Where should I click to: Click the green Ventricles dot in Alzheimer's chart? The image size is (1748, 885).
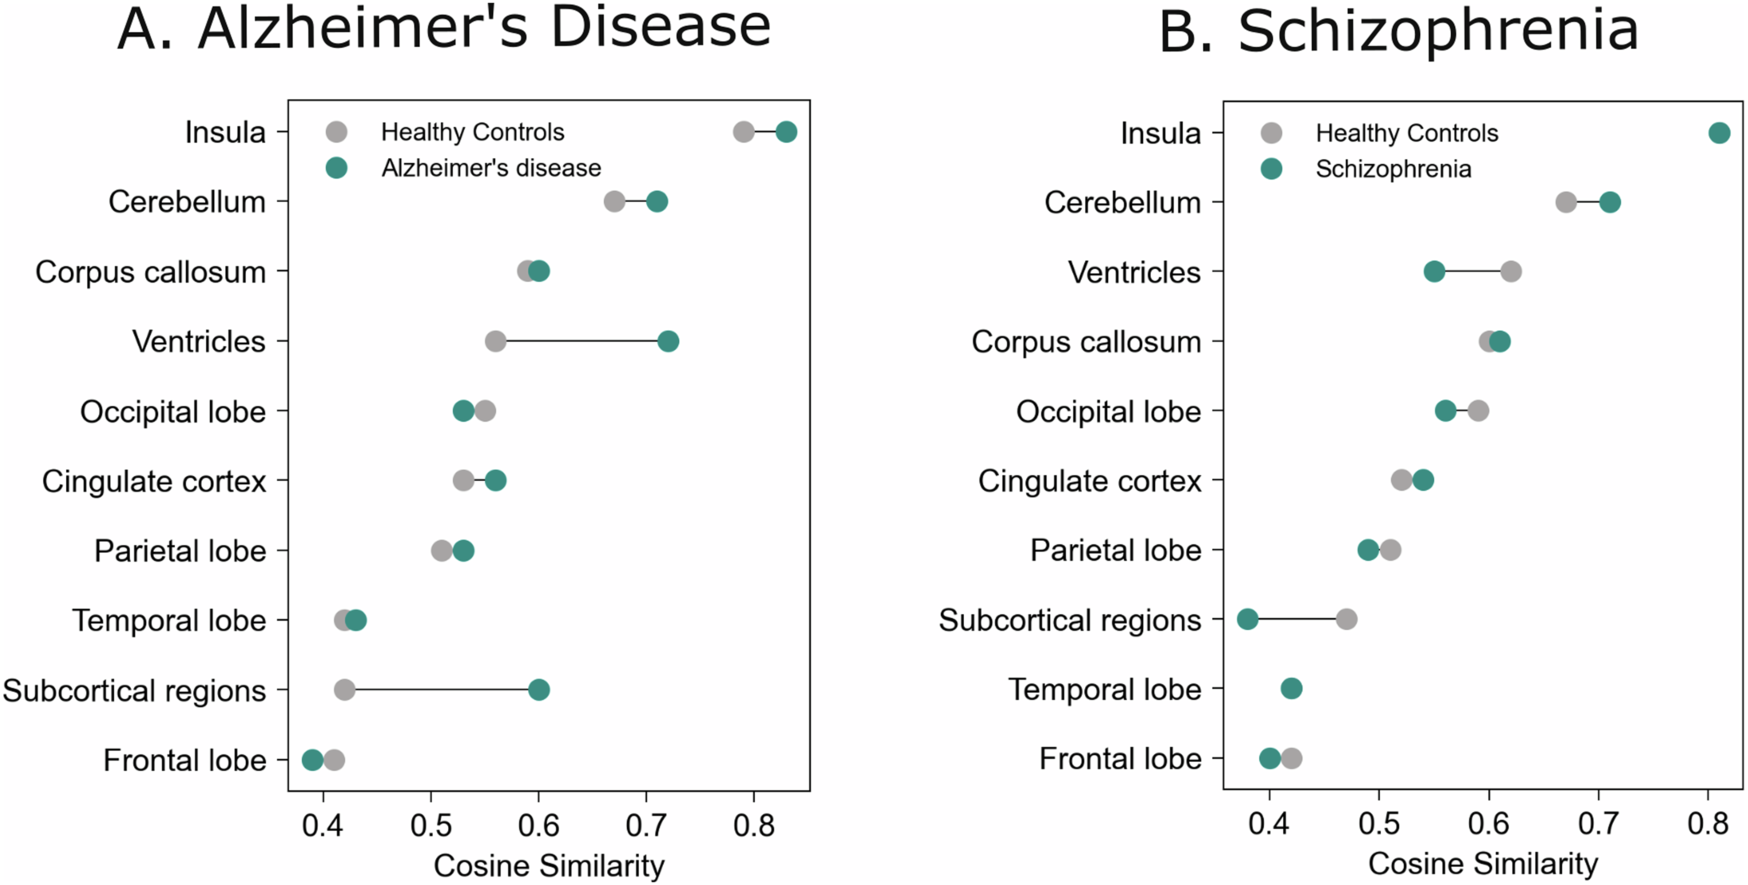[668, 342]
